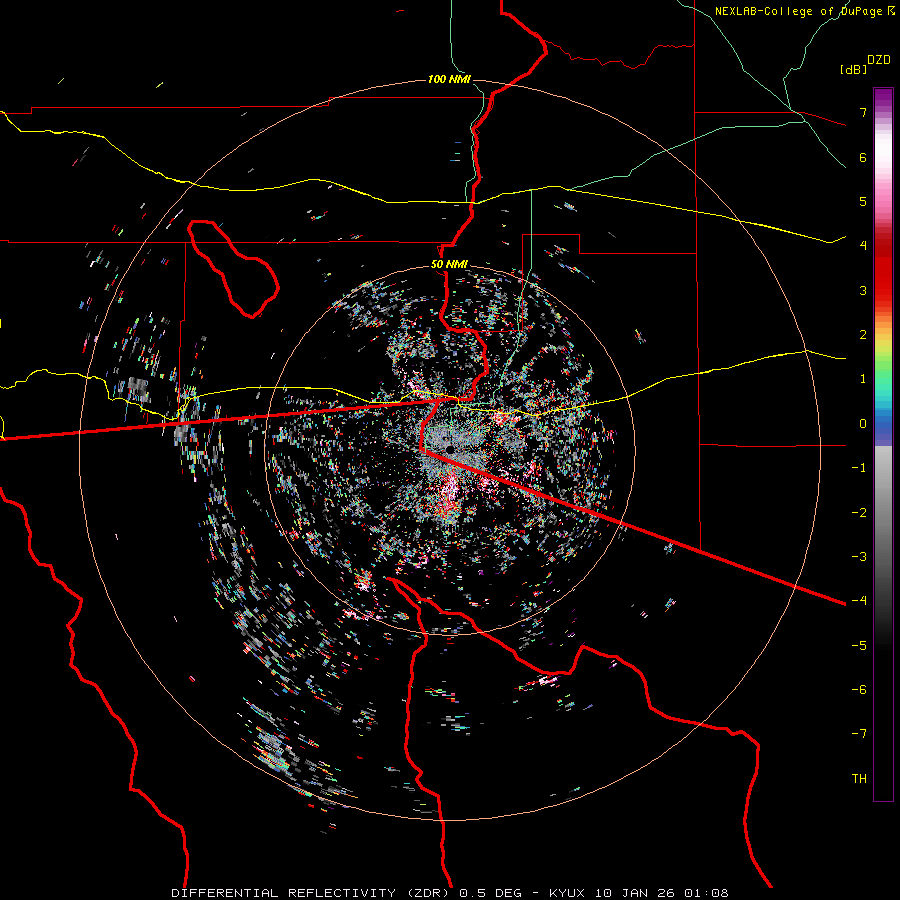Click the [dB] unit label
Viewport: 900px width, 900px height.
(x=853, y=69)
